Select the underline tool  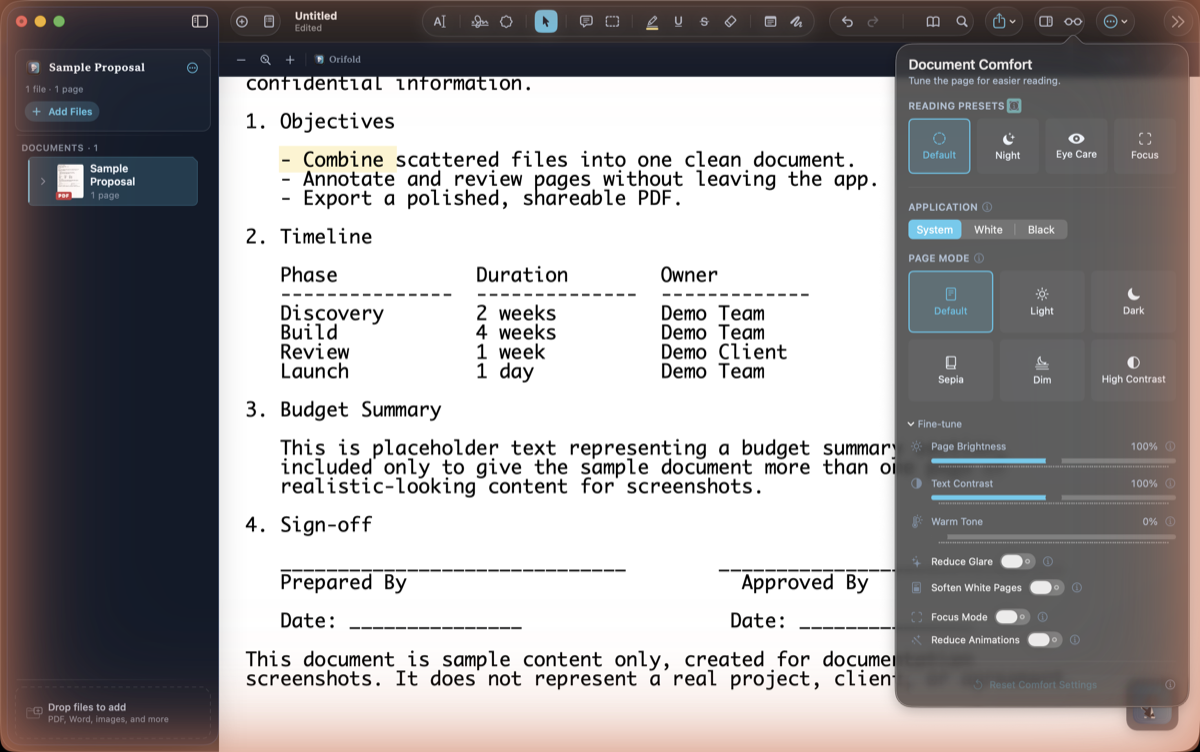tap(679, 21)
